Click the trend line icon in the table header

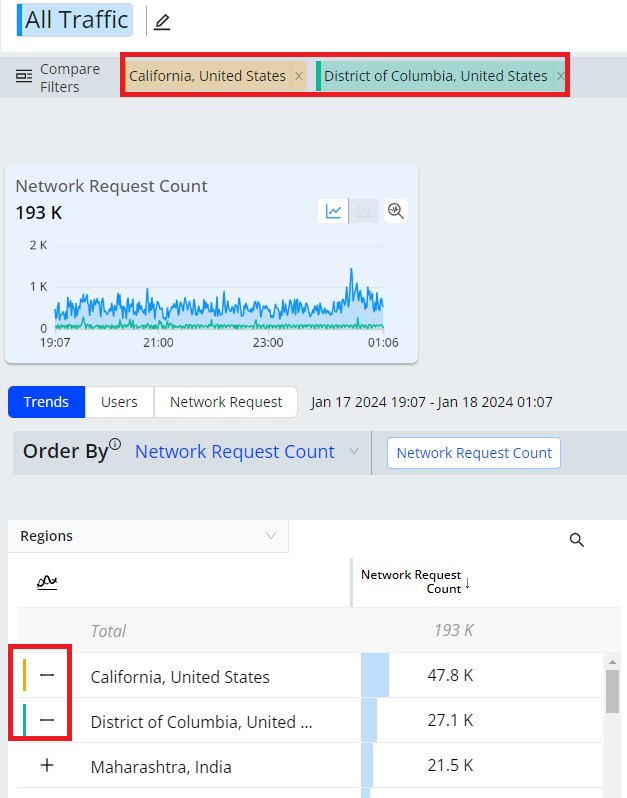point(47,582)
